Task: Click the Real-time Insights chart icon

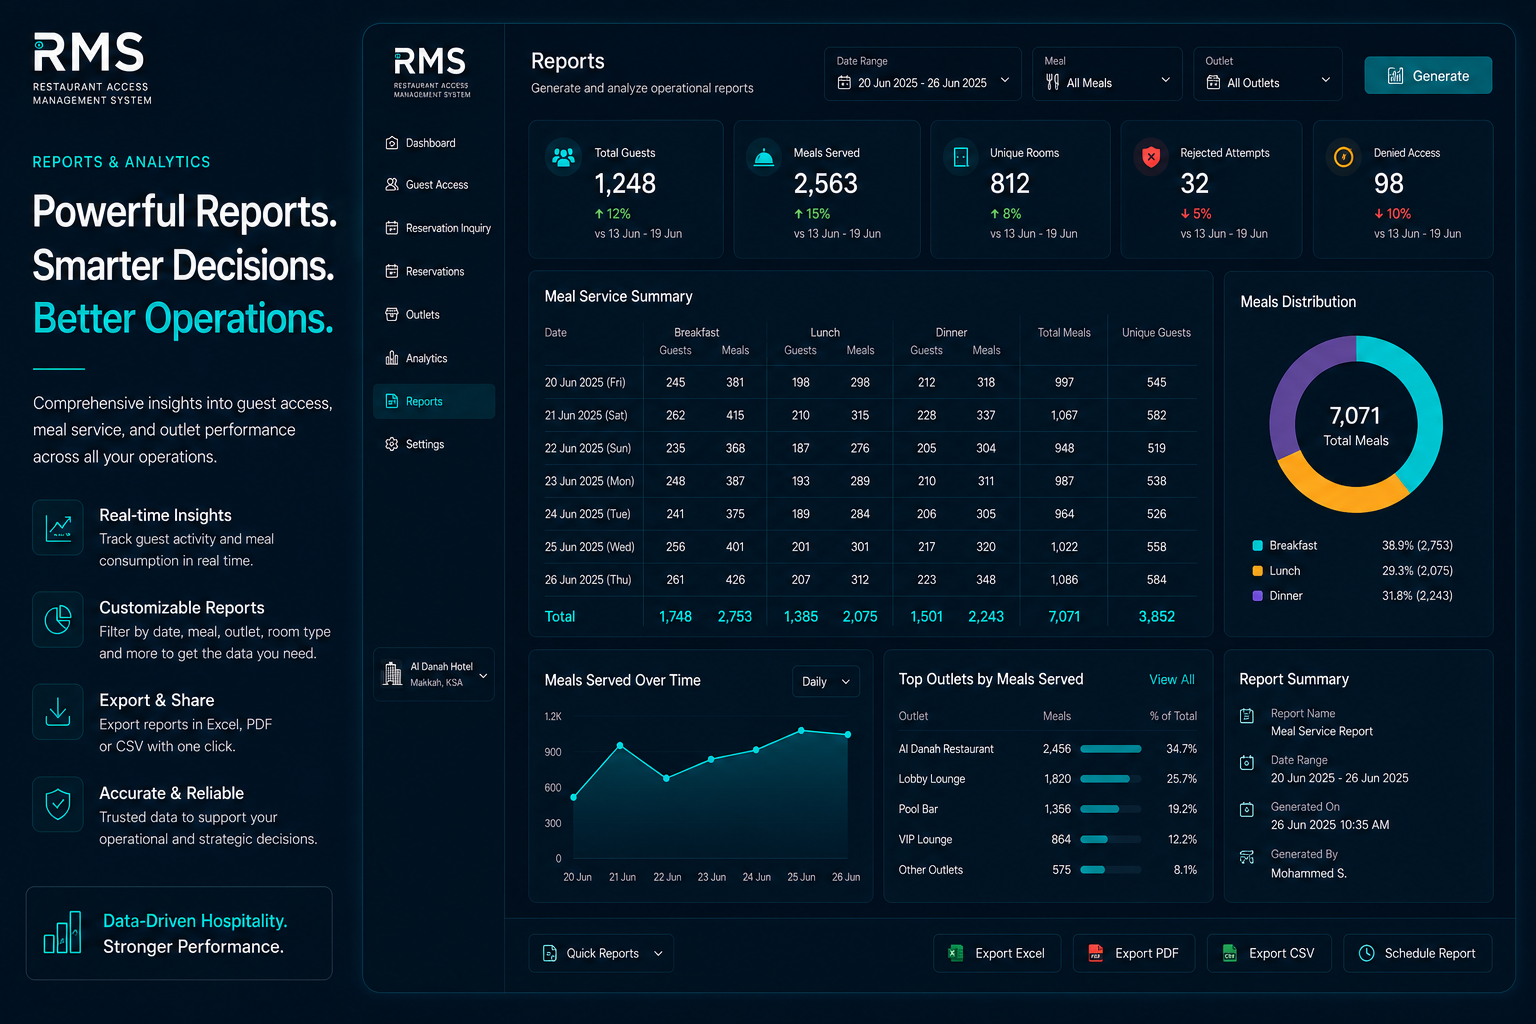Action: click(x=58, y=527)
